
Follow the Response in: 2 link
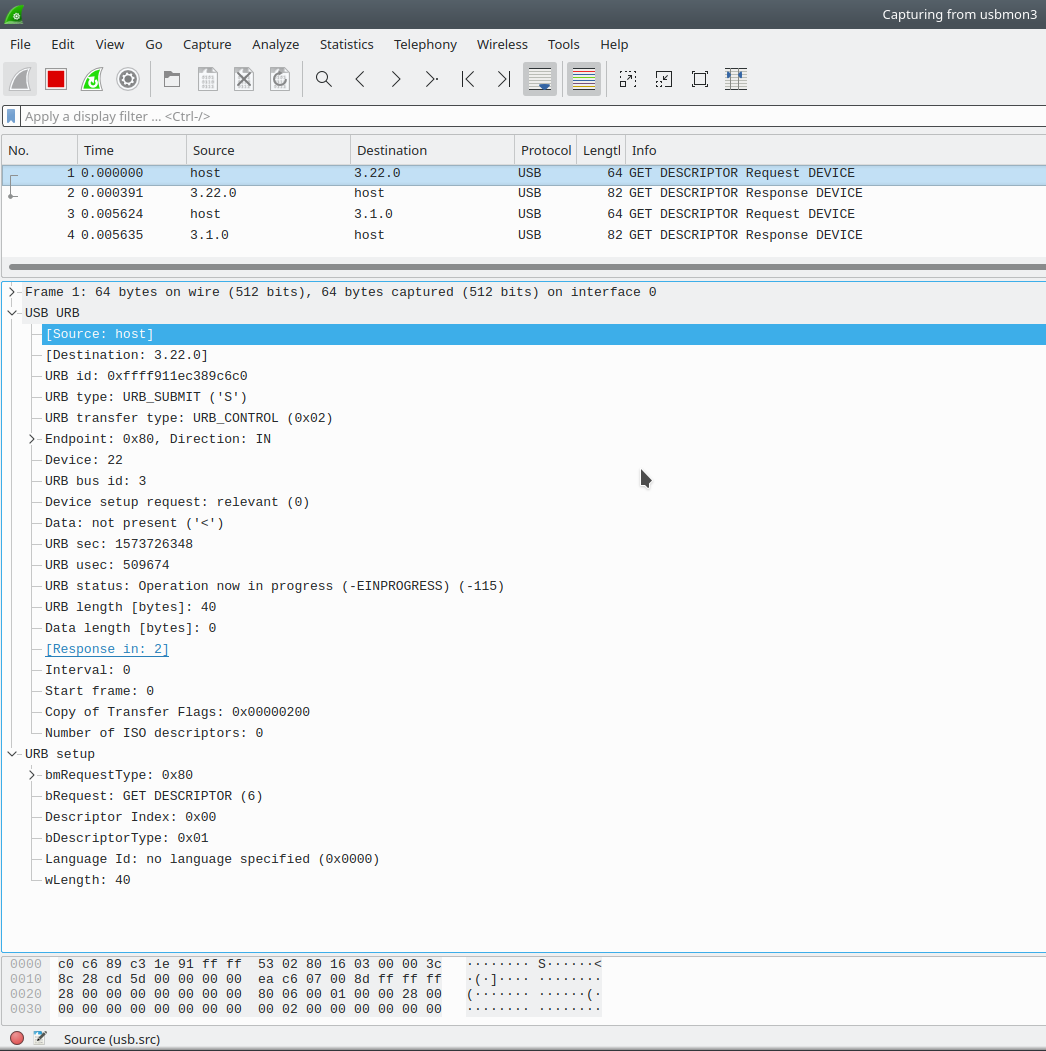click(x=107, y=649)
